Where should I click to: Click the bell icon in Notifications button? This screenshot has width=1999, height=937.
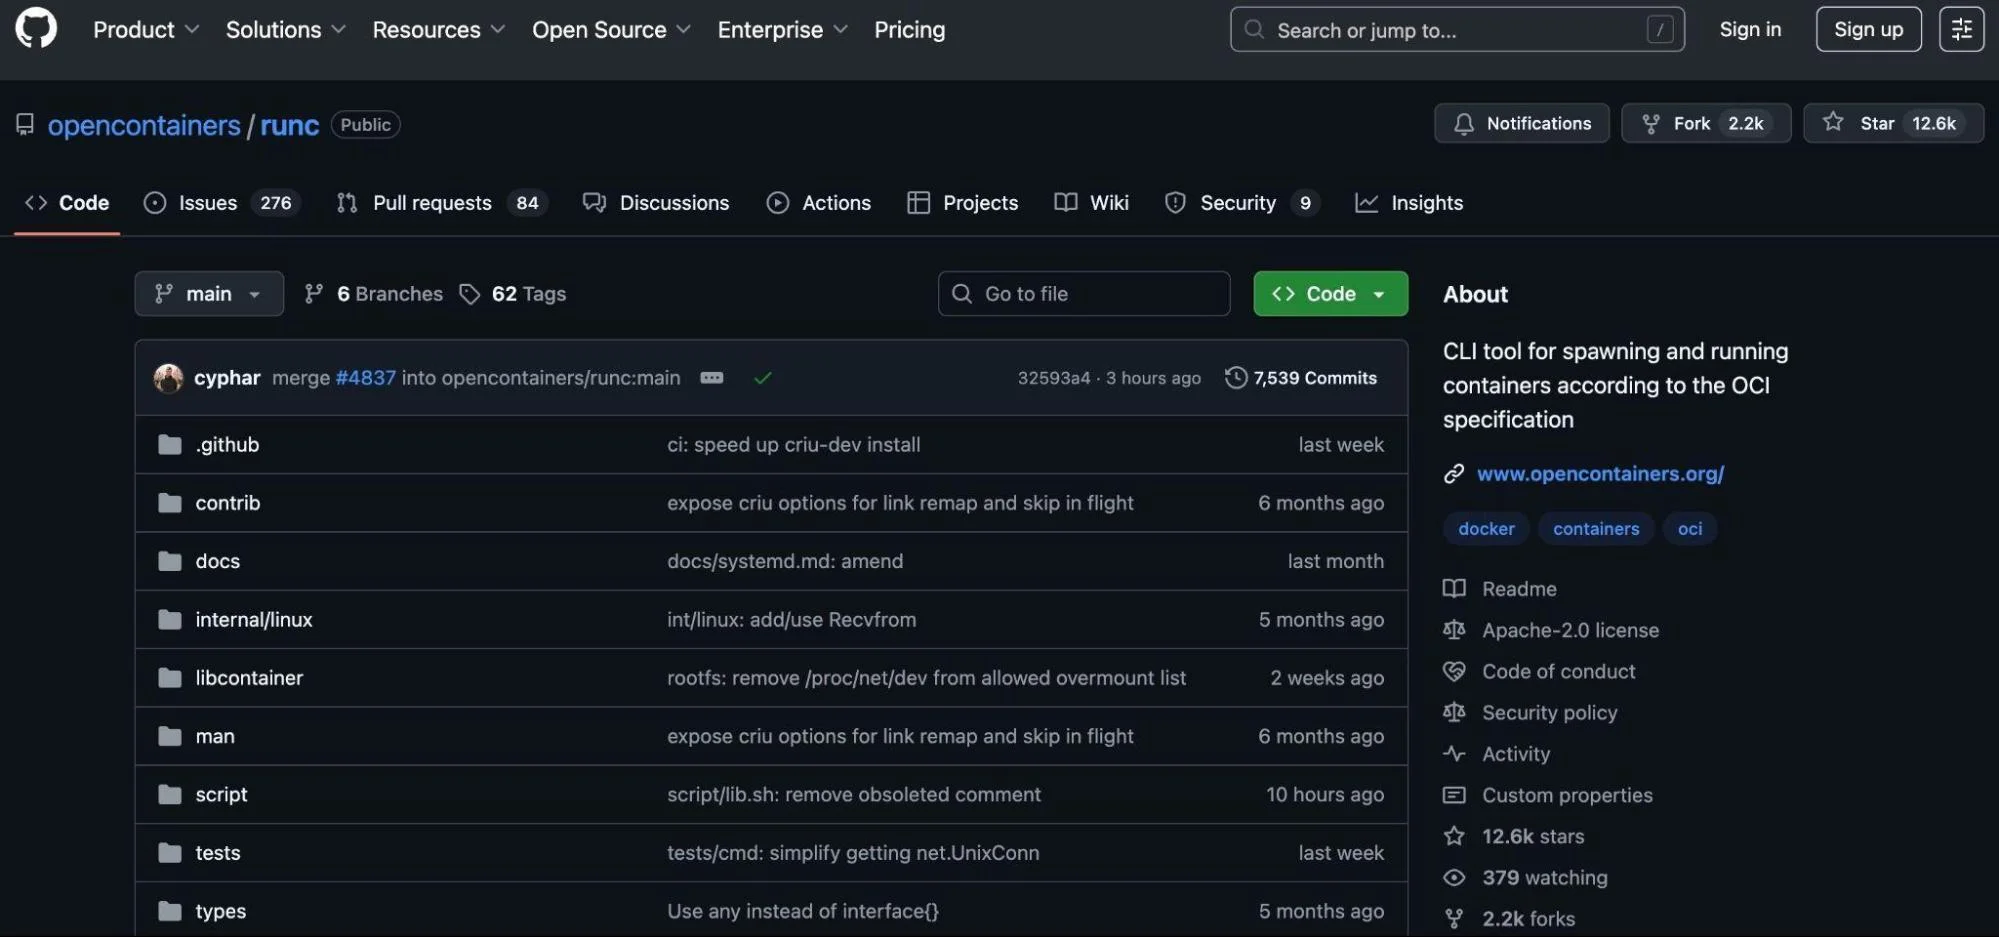coord(1464,123)
